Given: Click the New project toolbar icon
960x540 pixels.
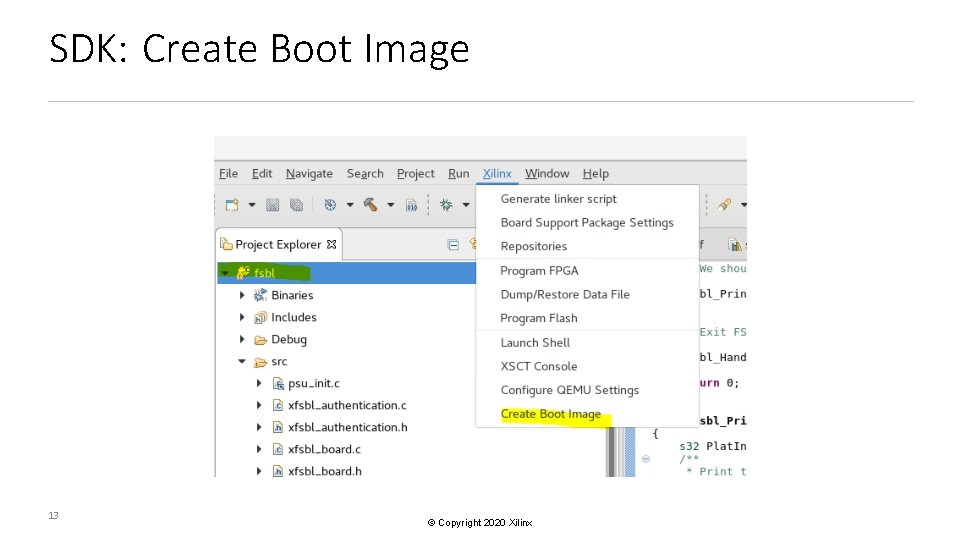Looking at the screenshot, I should click(x=232, y=205).
